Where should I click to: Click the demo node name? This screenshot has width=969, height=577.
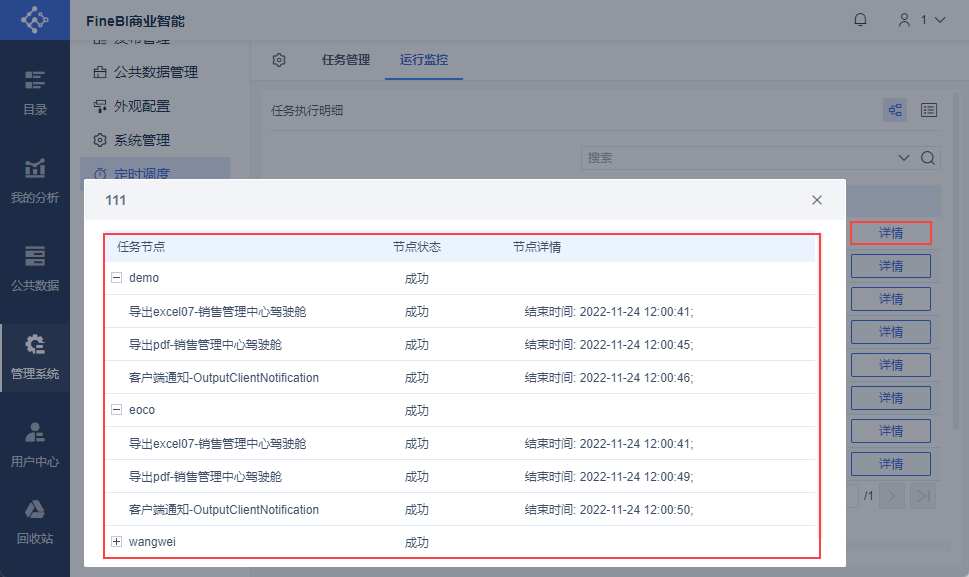tap(144, 278)
